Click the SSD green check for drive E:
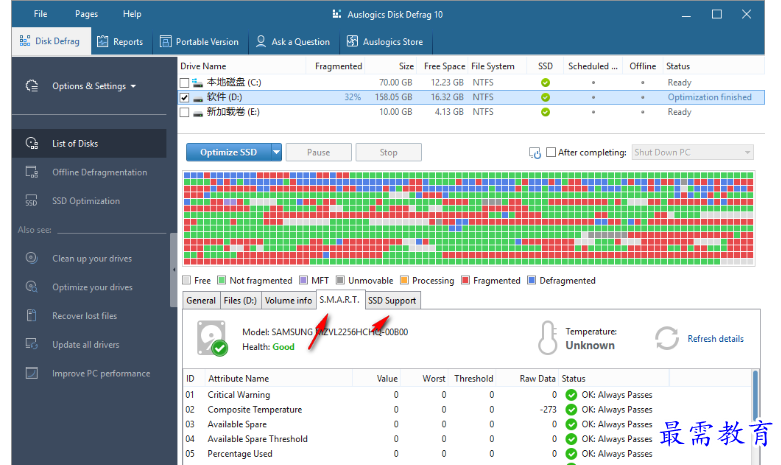 tap(545, 112)
